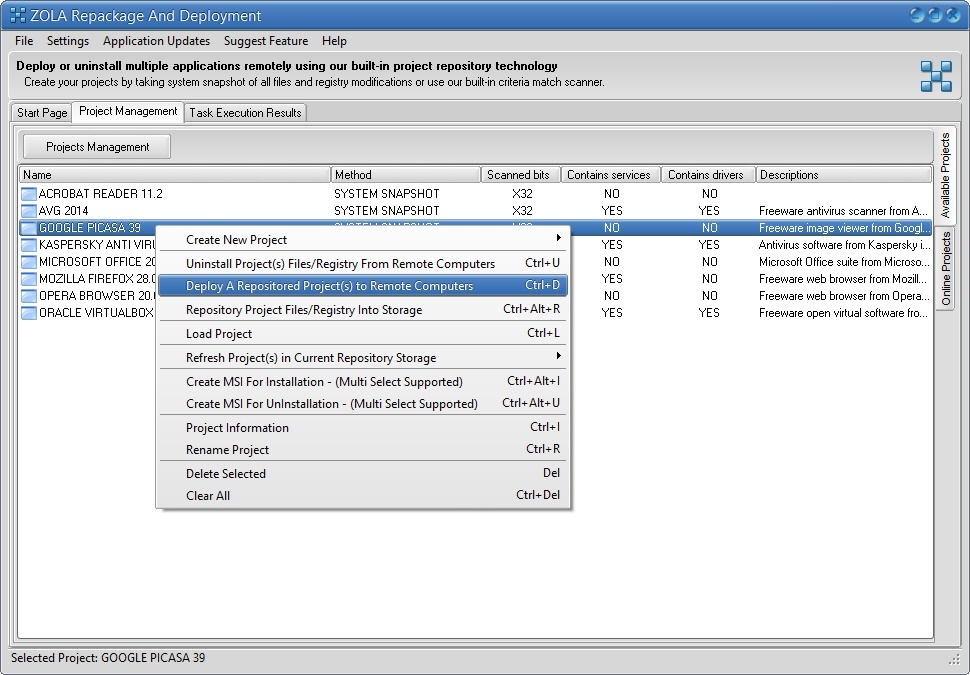
Task: Click the vertical scrollbar of the project list
Action: [x=928, y=400]
